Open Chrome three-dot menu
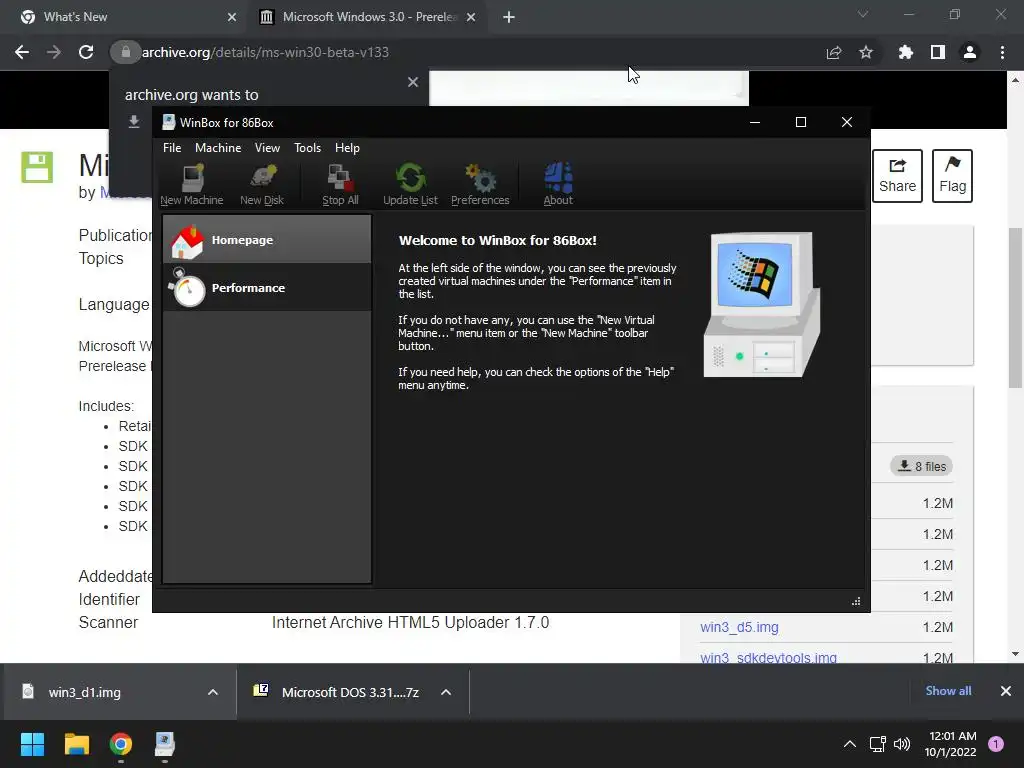1024x768 pixels. (1002, 52)
